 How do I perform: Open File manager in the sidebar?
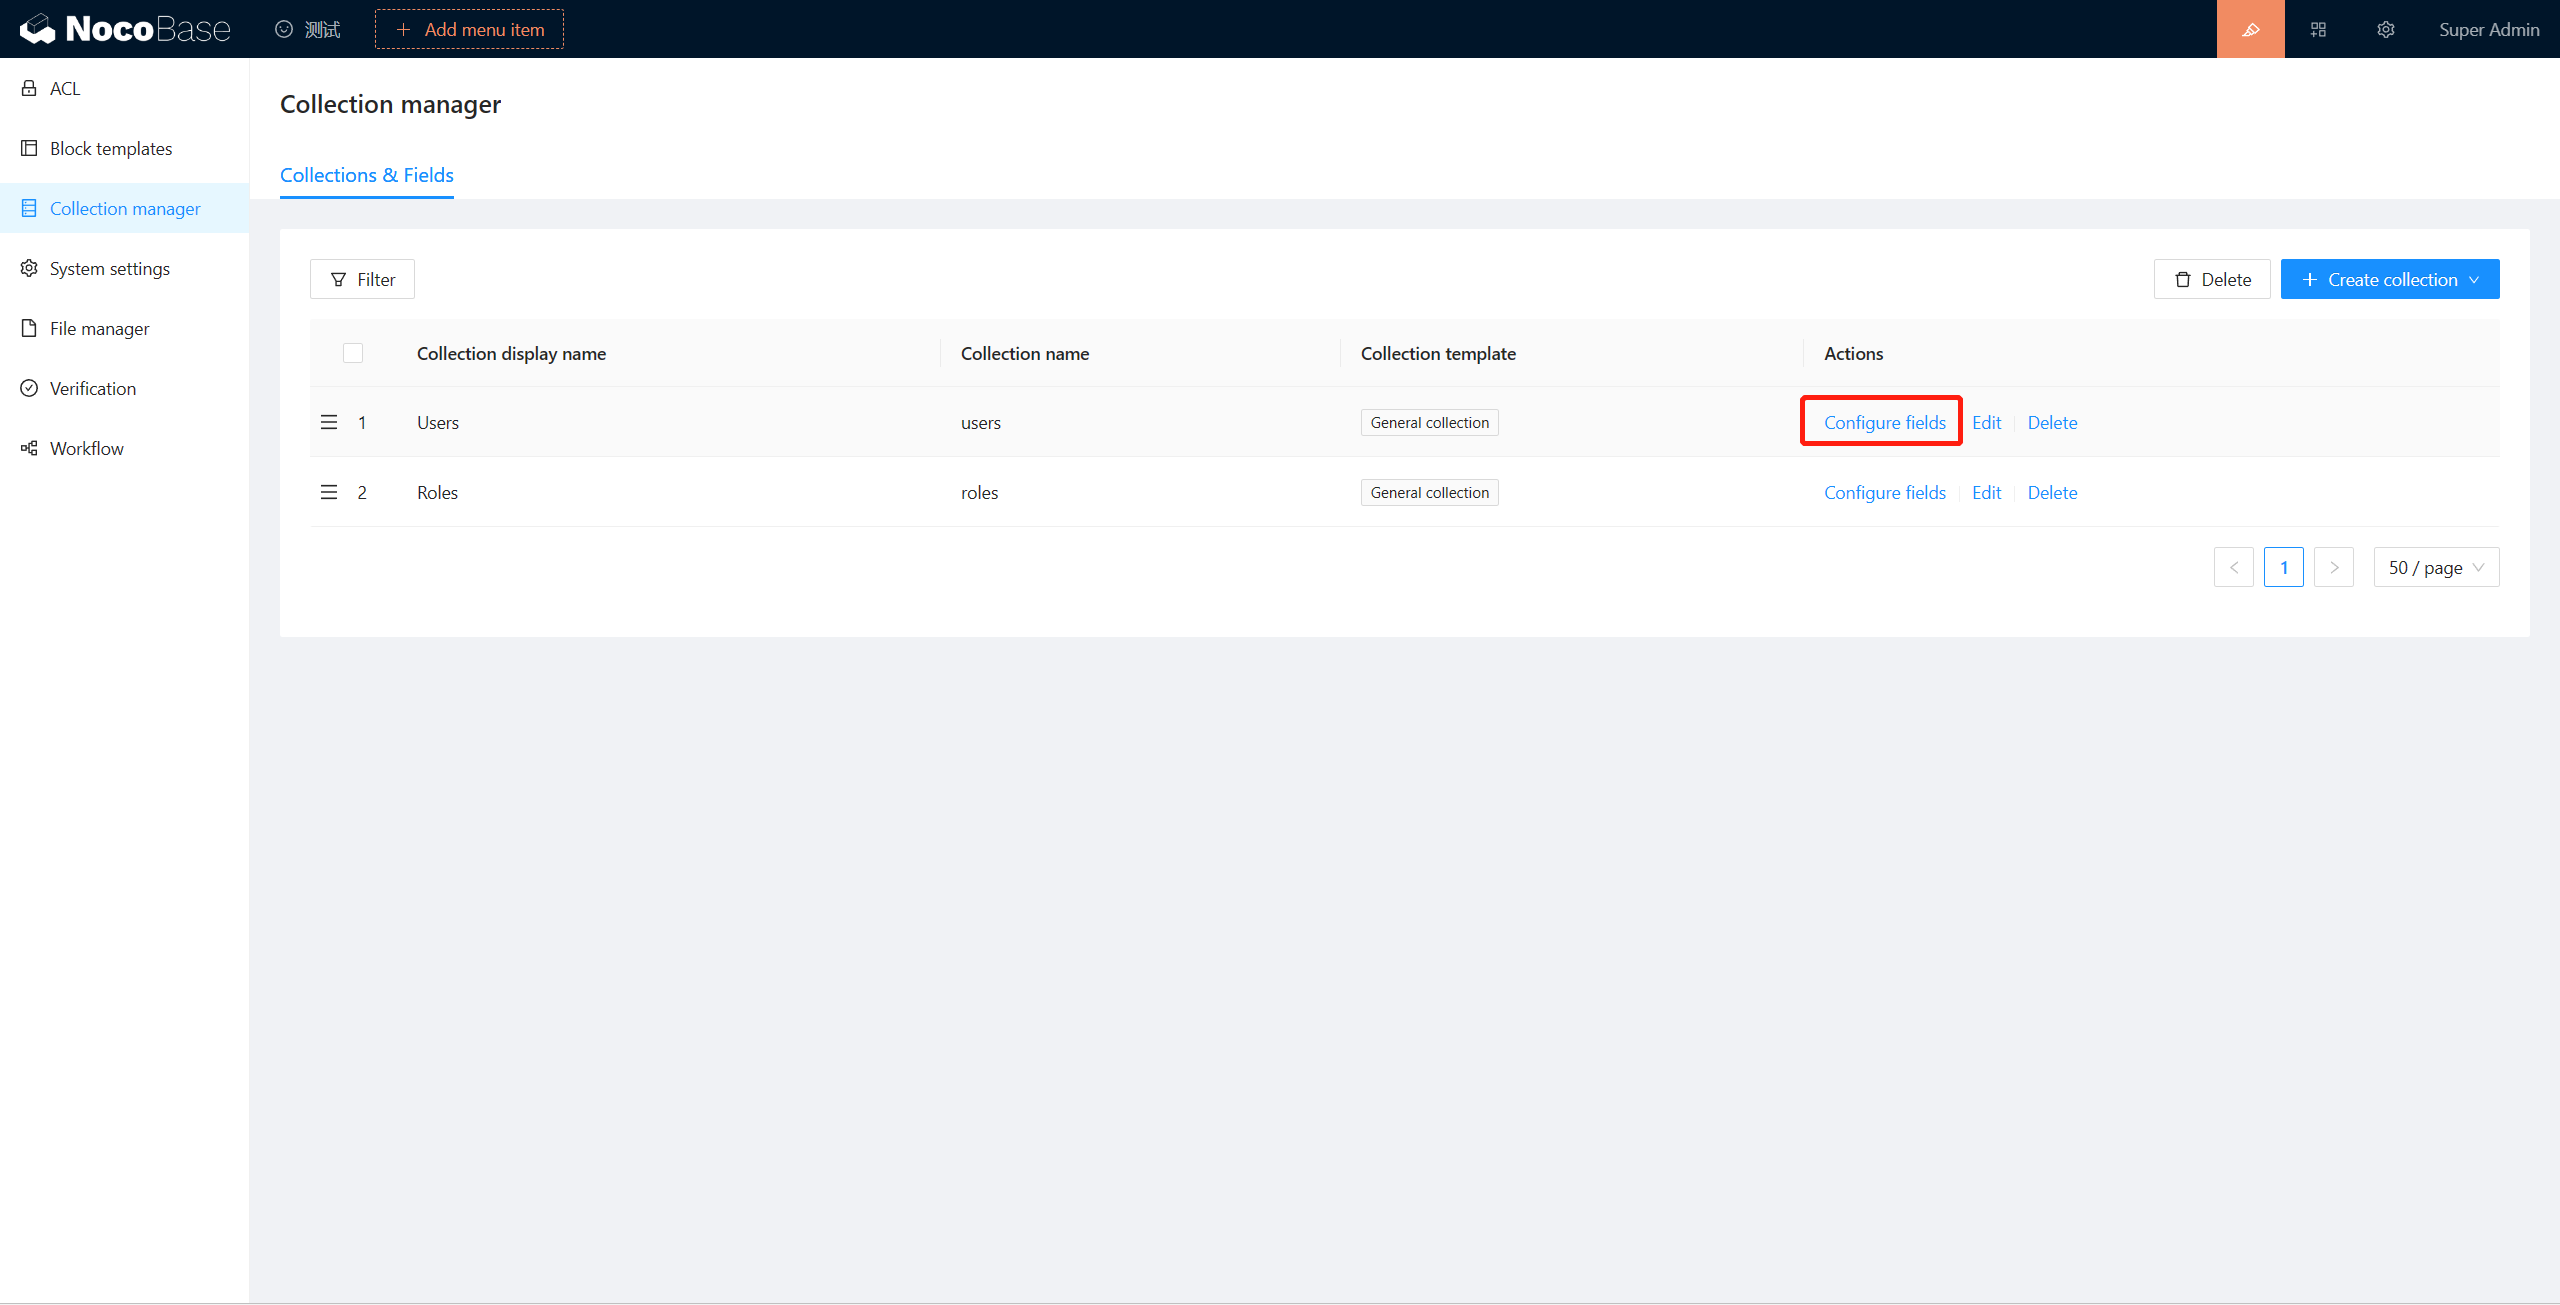pos(100,328)
